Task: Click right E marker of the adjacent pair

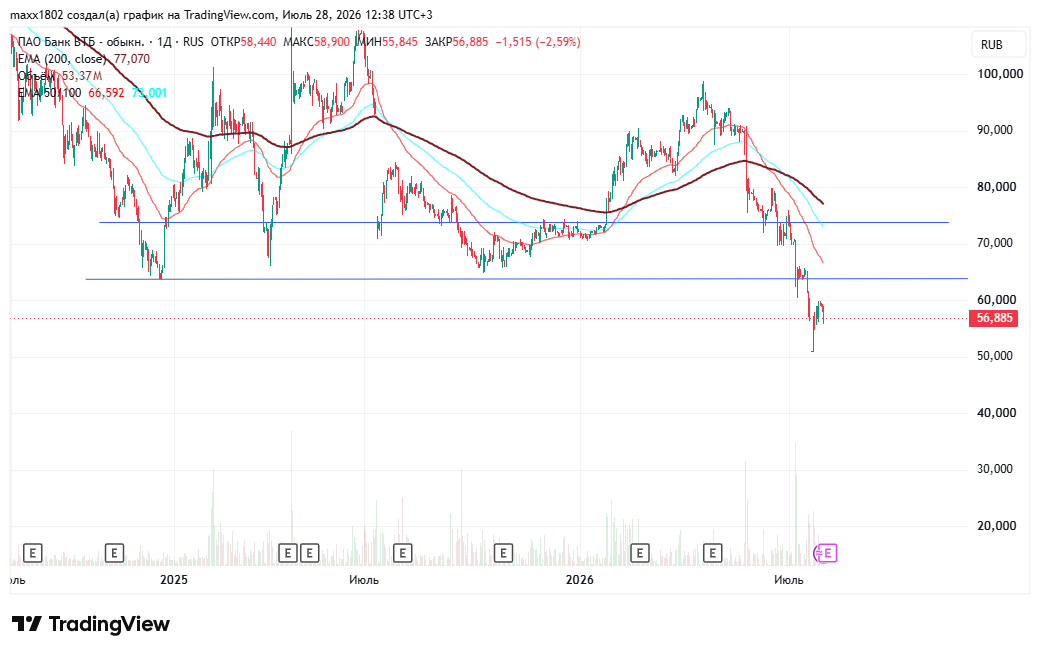Action: coord(310,553)
